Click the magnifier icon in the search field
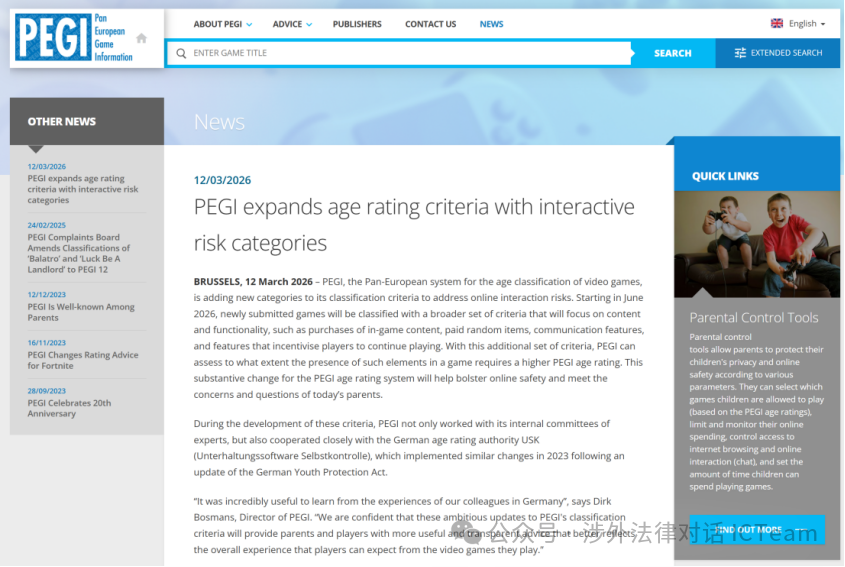This screenshot has width=845, height=567. click(x=181, y=53)
